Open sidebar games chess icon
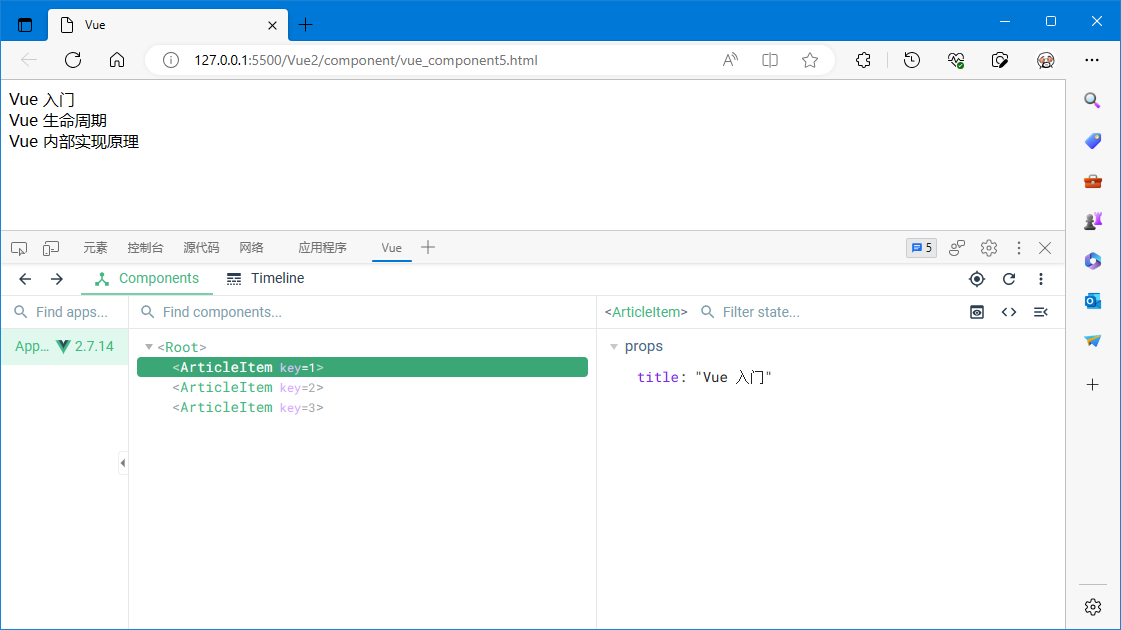The image size is (1121, 630). click(1092, 221)
